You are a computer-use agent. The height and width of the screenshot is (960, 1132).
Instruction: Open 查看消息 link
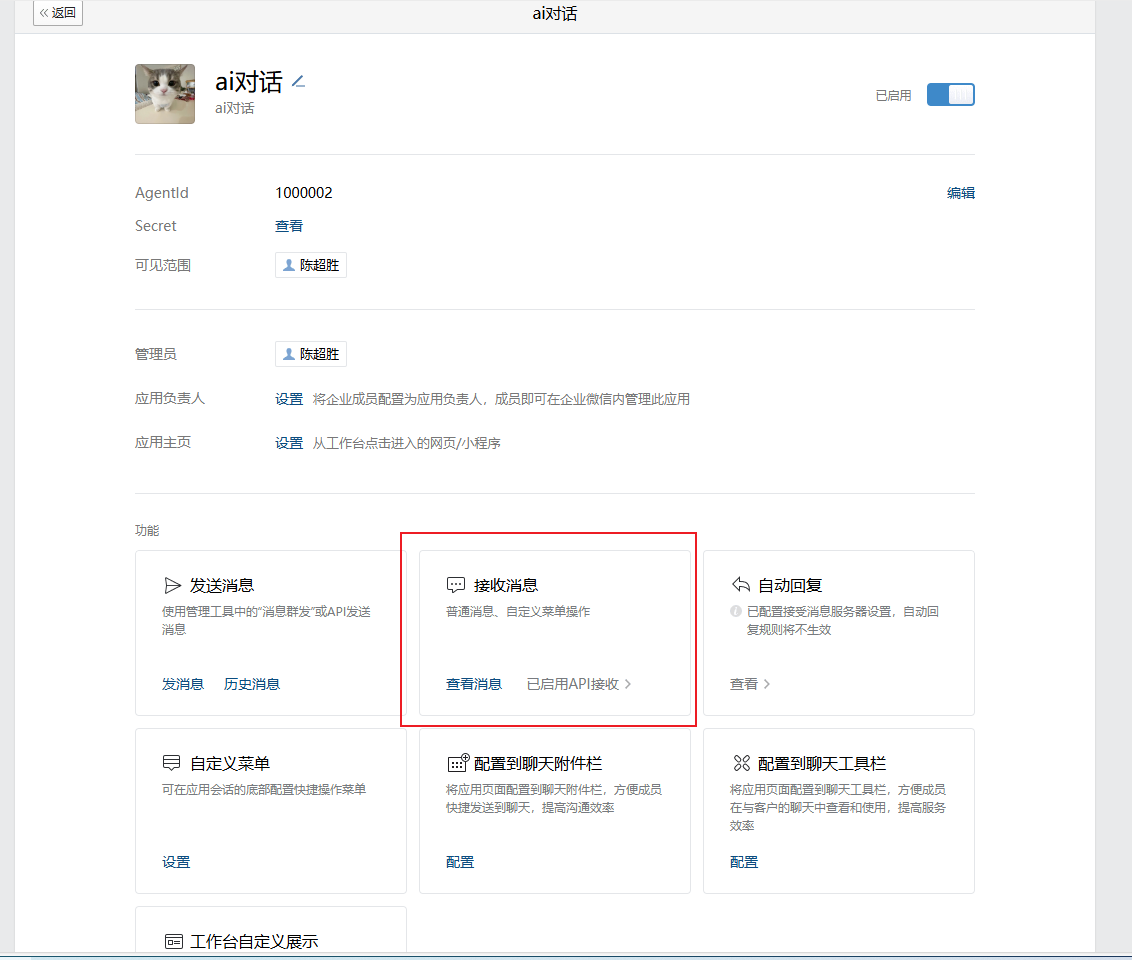pyautogui.click(x=474, y=684)
